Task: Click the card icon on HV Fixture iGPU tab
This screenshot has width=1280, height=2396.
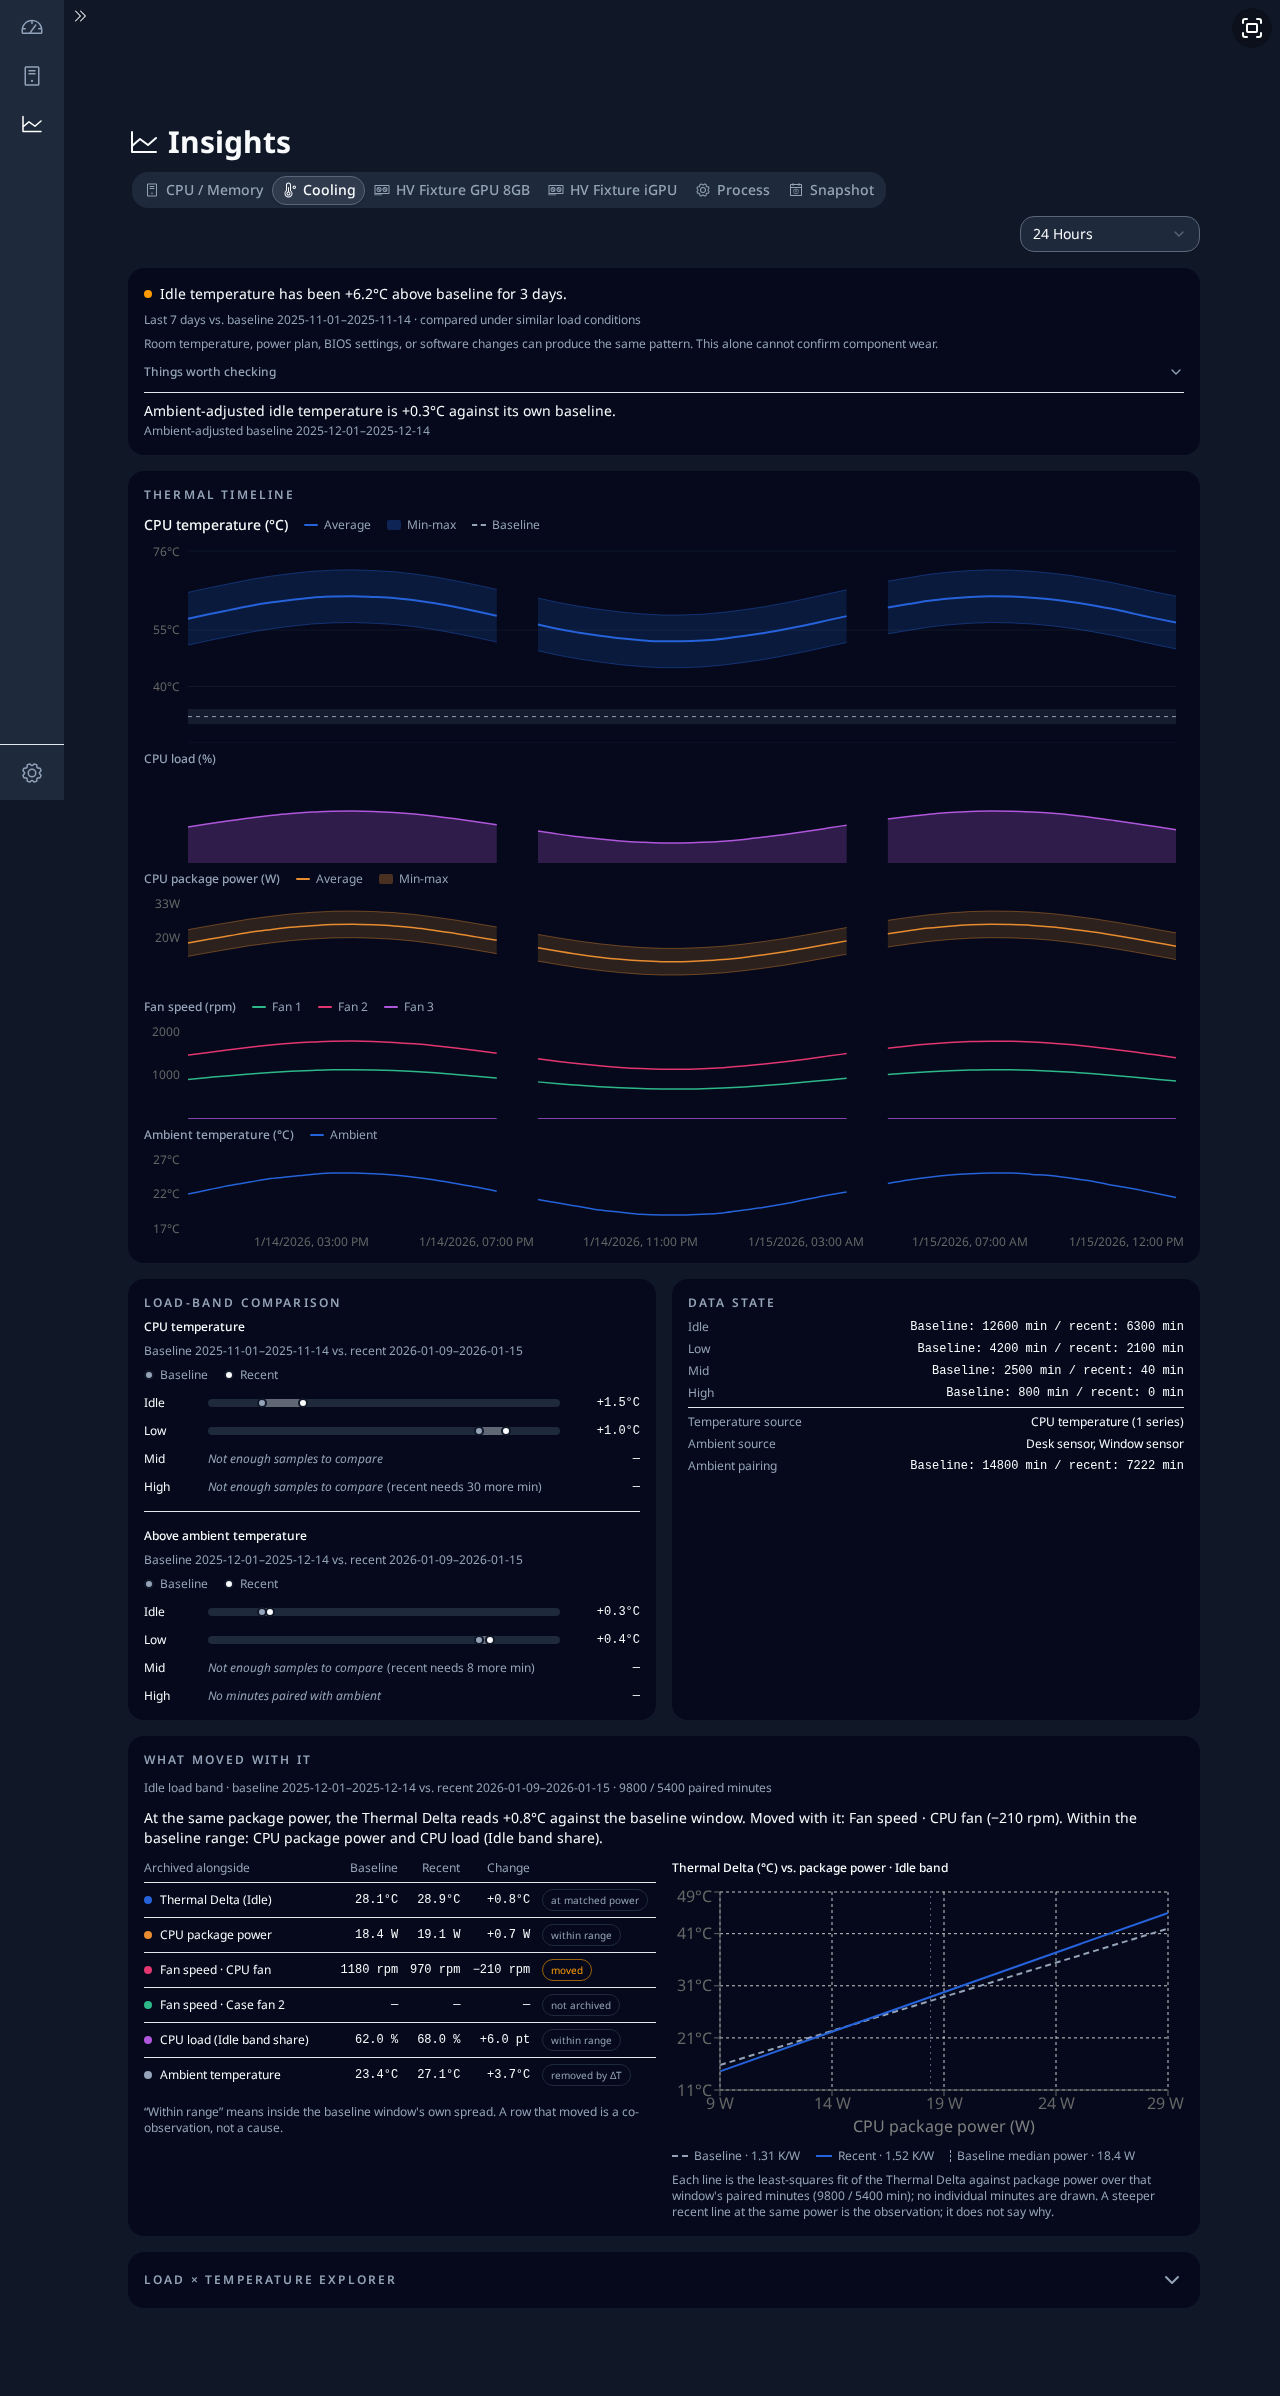Action: pos(556,190)
